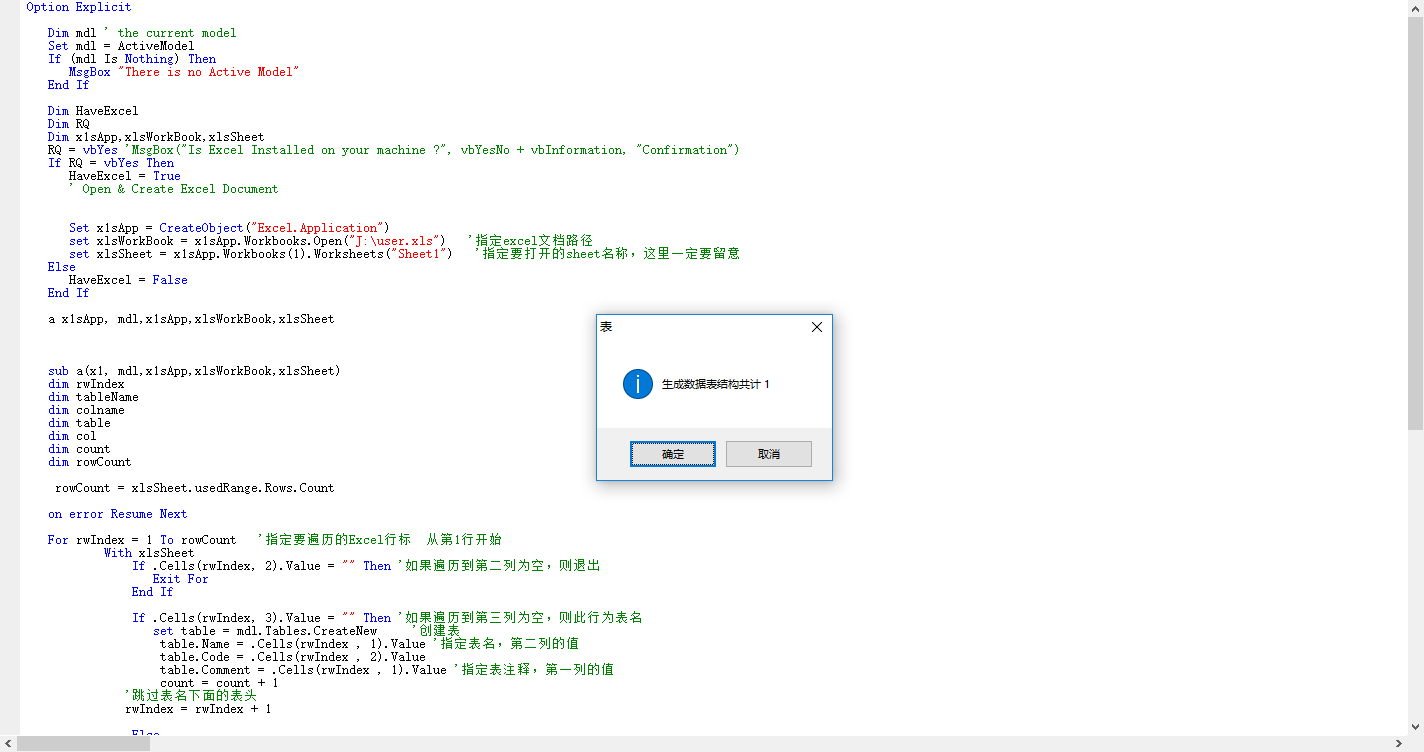Screen dimensions: 1424x752
Task: Click the editor's vertical scrollbar thumb
Action: [1415, 223]
